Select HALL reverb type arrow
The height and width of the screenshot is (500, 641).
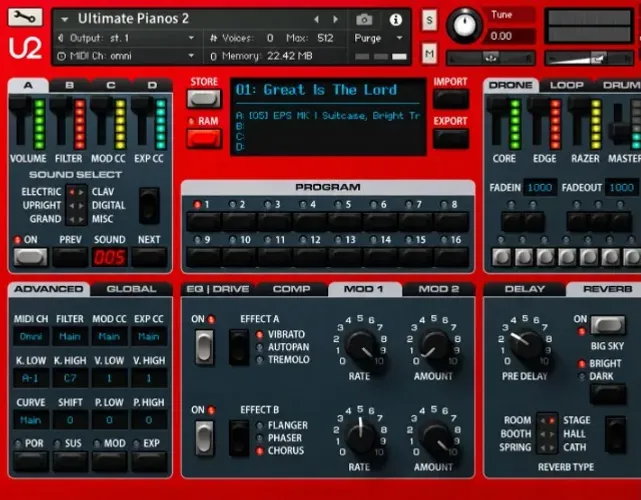552,434
